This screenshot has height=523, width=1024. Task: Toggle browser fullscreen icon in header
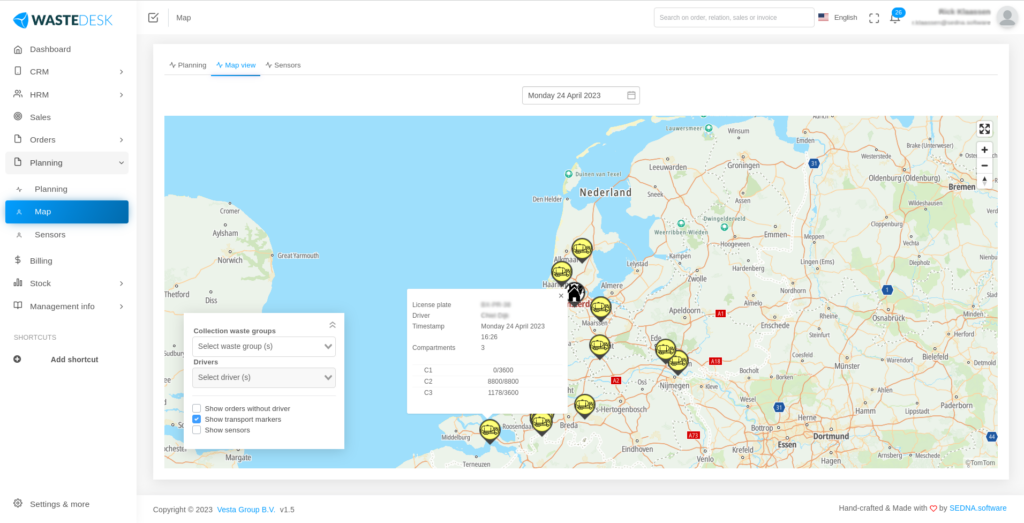click(x=874, y=18)
